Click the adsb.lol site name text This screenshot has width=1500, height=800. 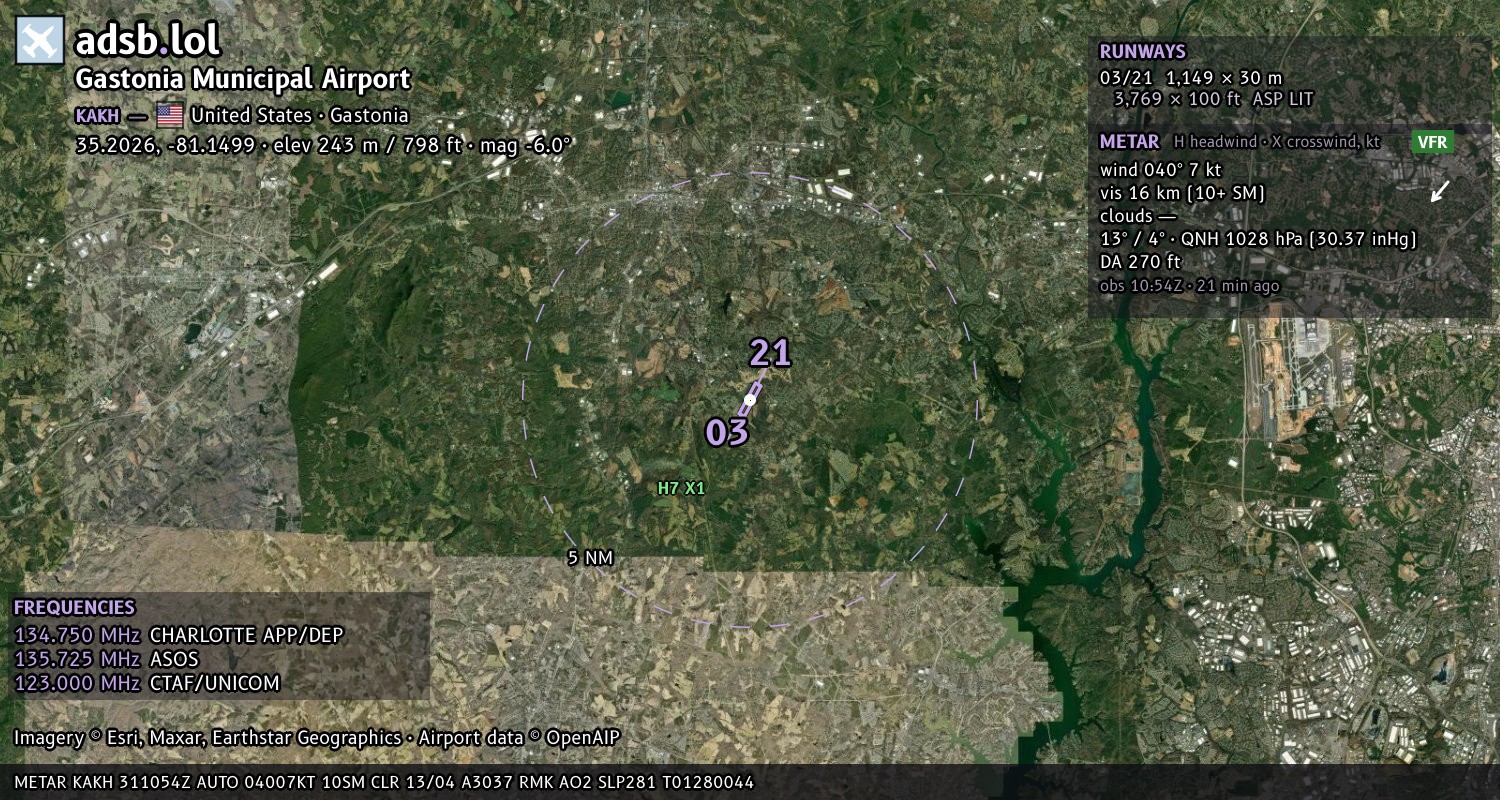[148, 40]
